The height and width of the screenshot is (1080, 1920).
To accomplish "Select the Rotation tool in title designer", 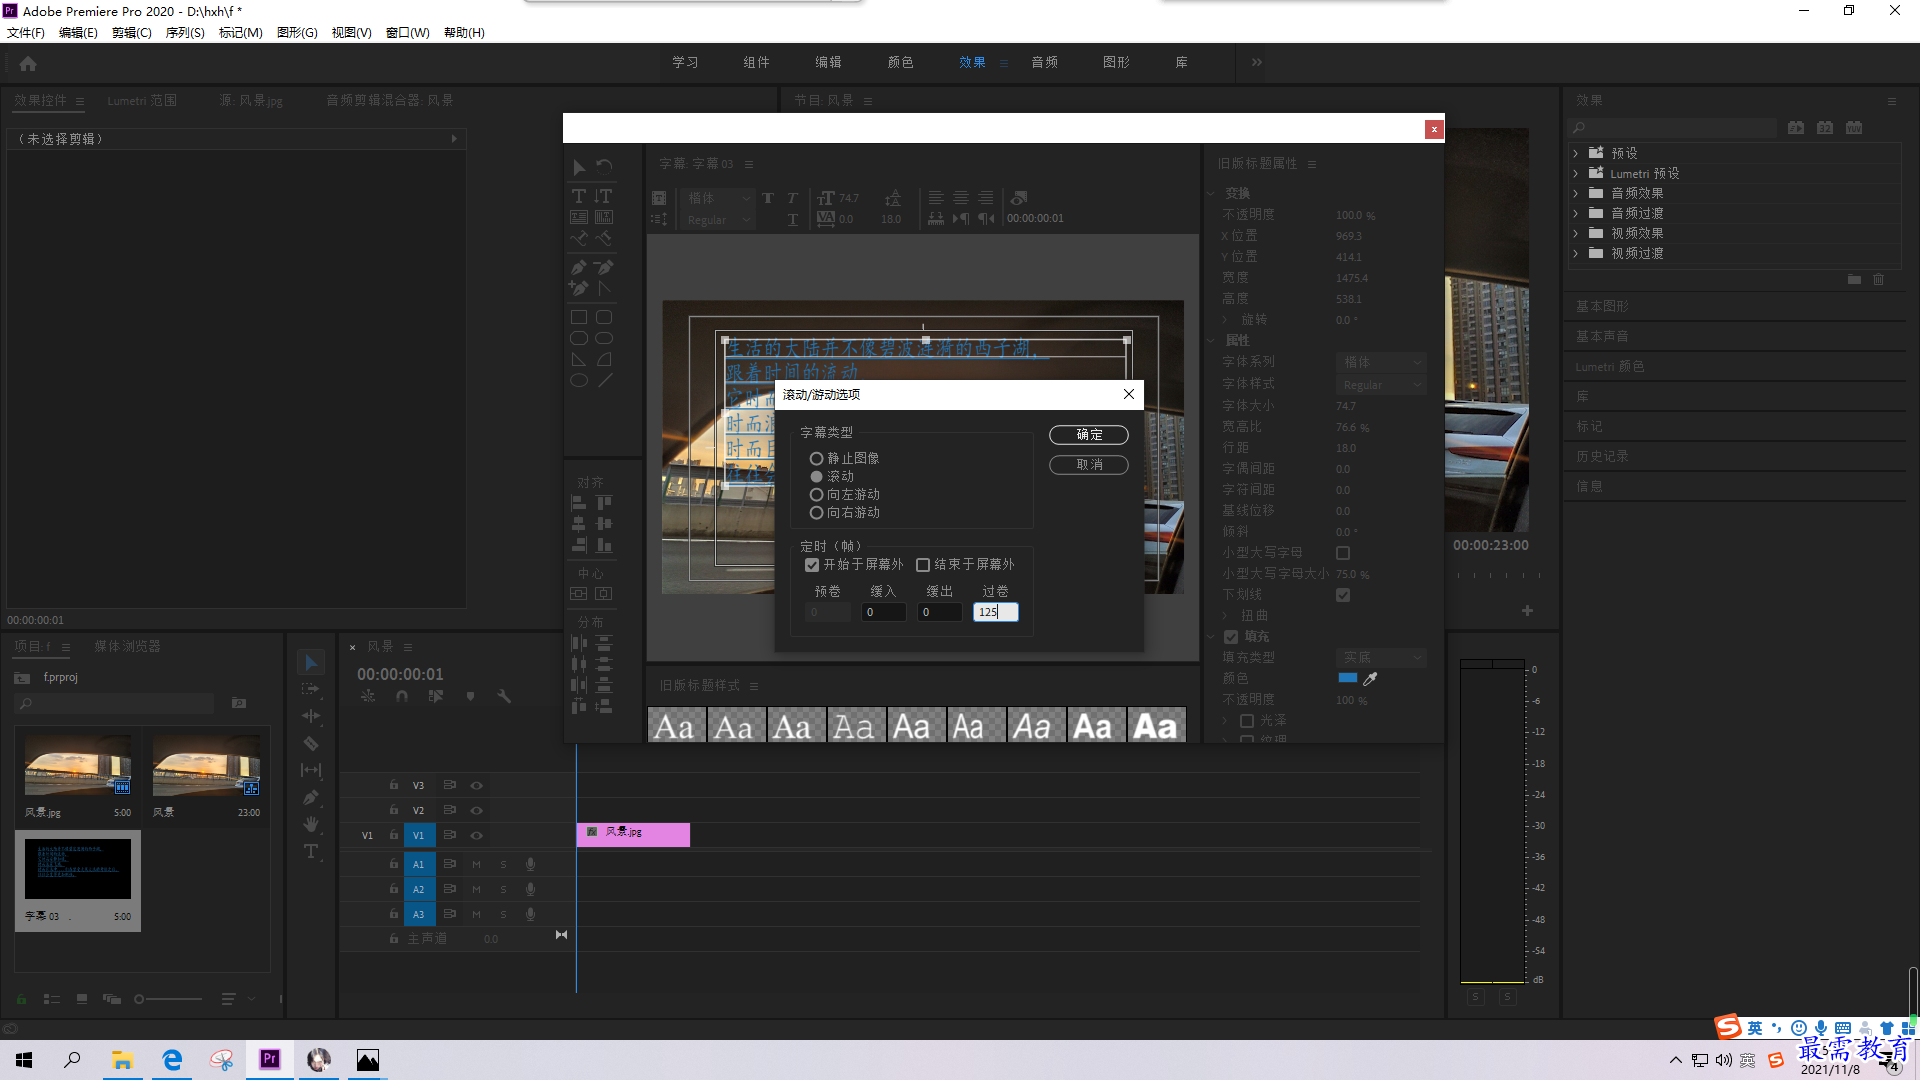I will (604, 166).
